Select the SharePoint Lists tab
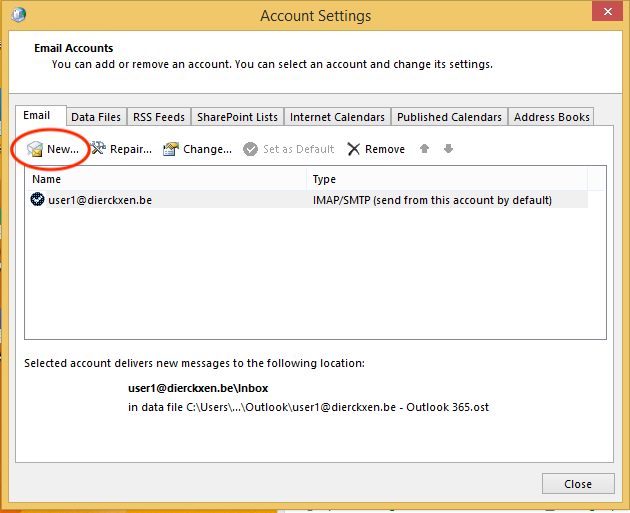Image resolution: width=630 pixels, height=513 pixels. coord(237,117)
